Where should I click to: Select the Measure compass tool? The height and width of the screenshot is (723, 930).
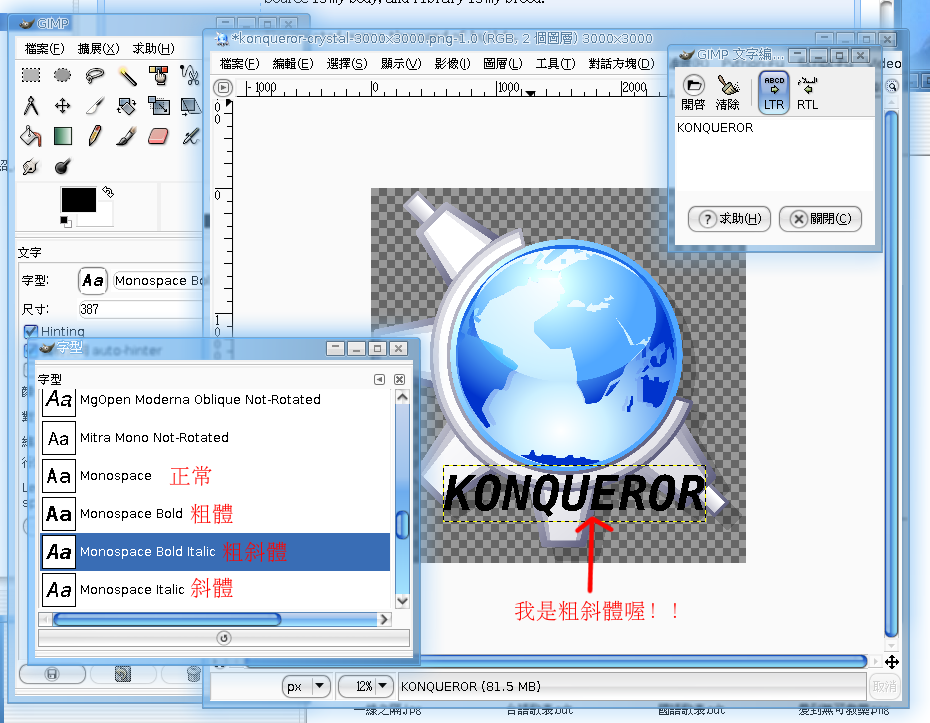[x=31, y=106]
